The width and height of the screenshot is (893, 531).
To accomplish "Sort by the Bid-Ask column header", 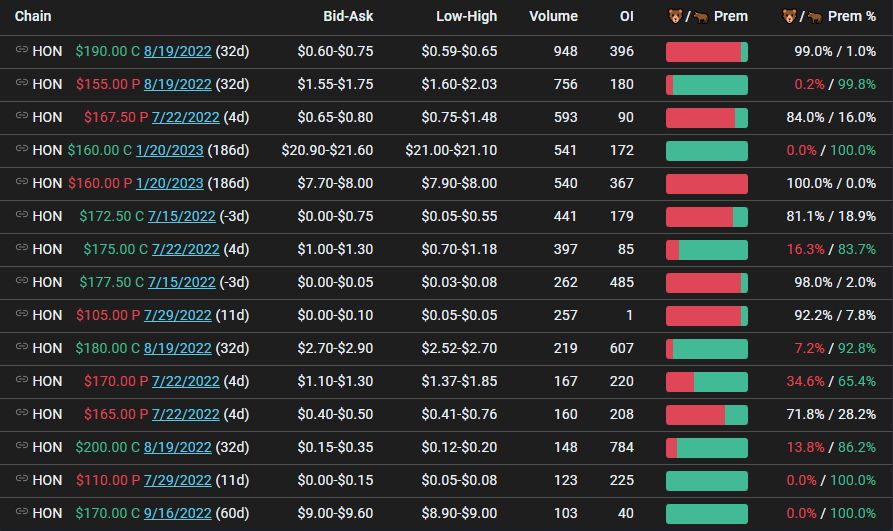I will point(348,17).
